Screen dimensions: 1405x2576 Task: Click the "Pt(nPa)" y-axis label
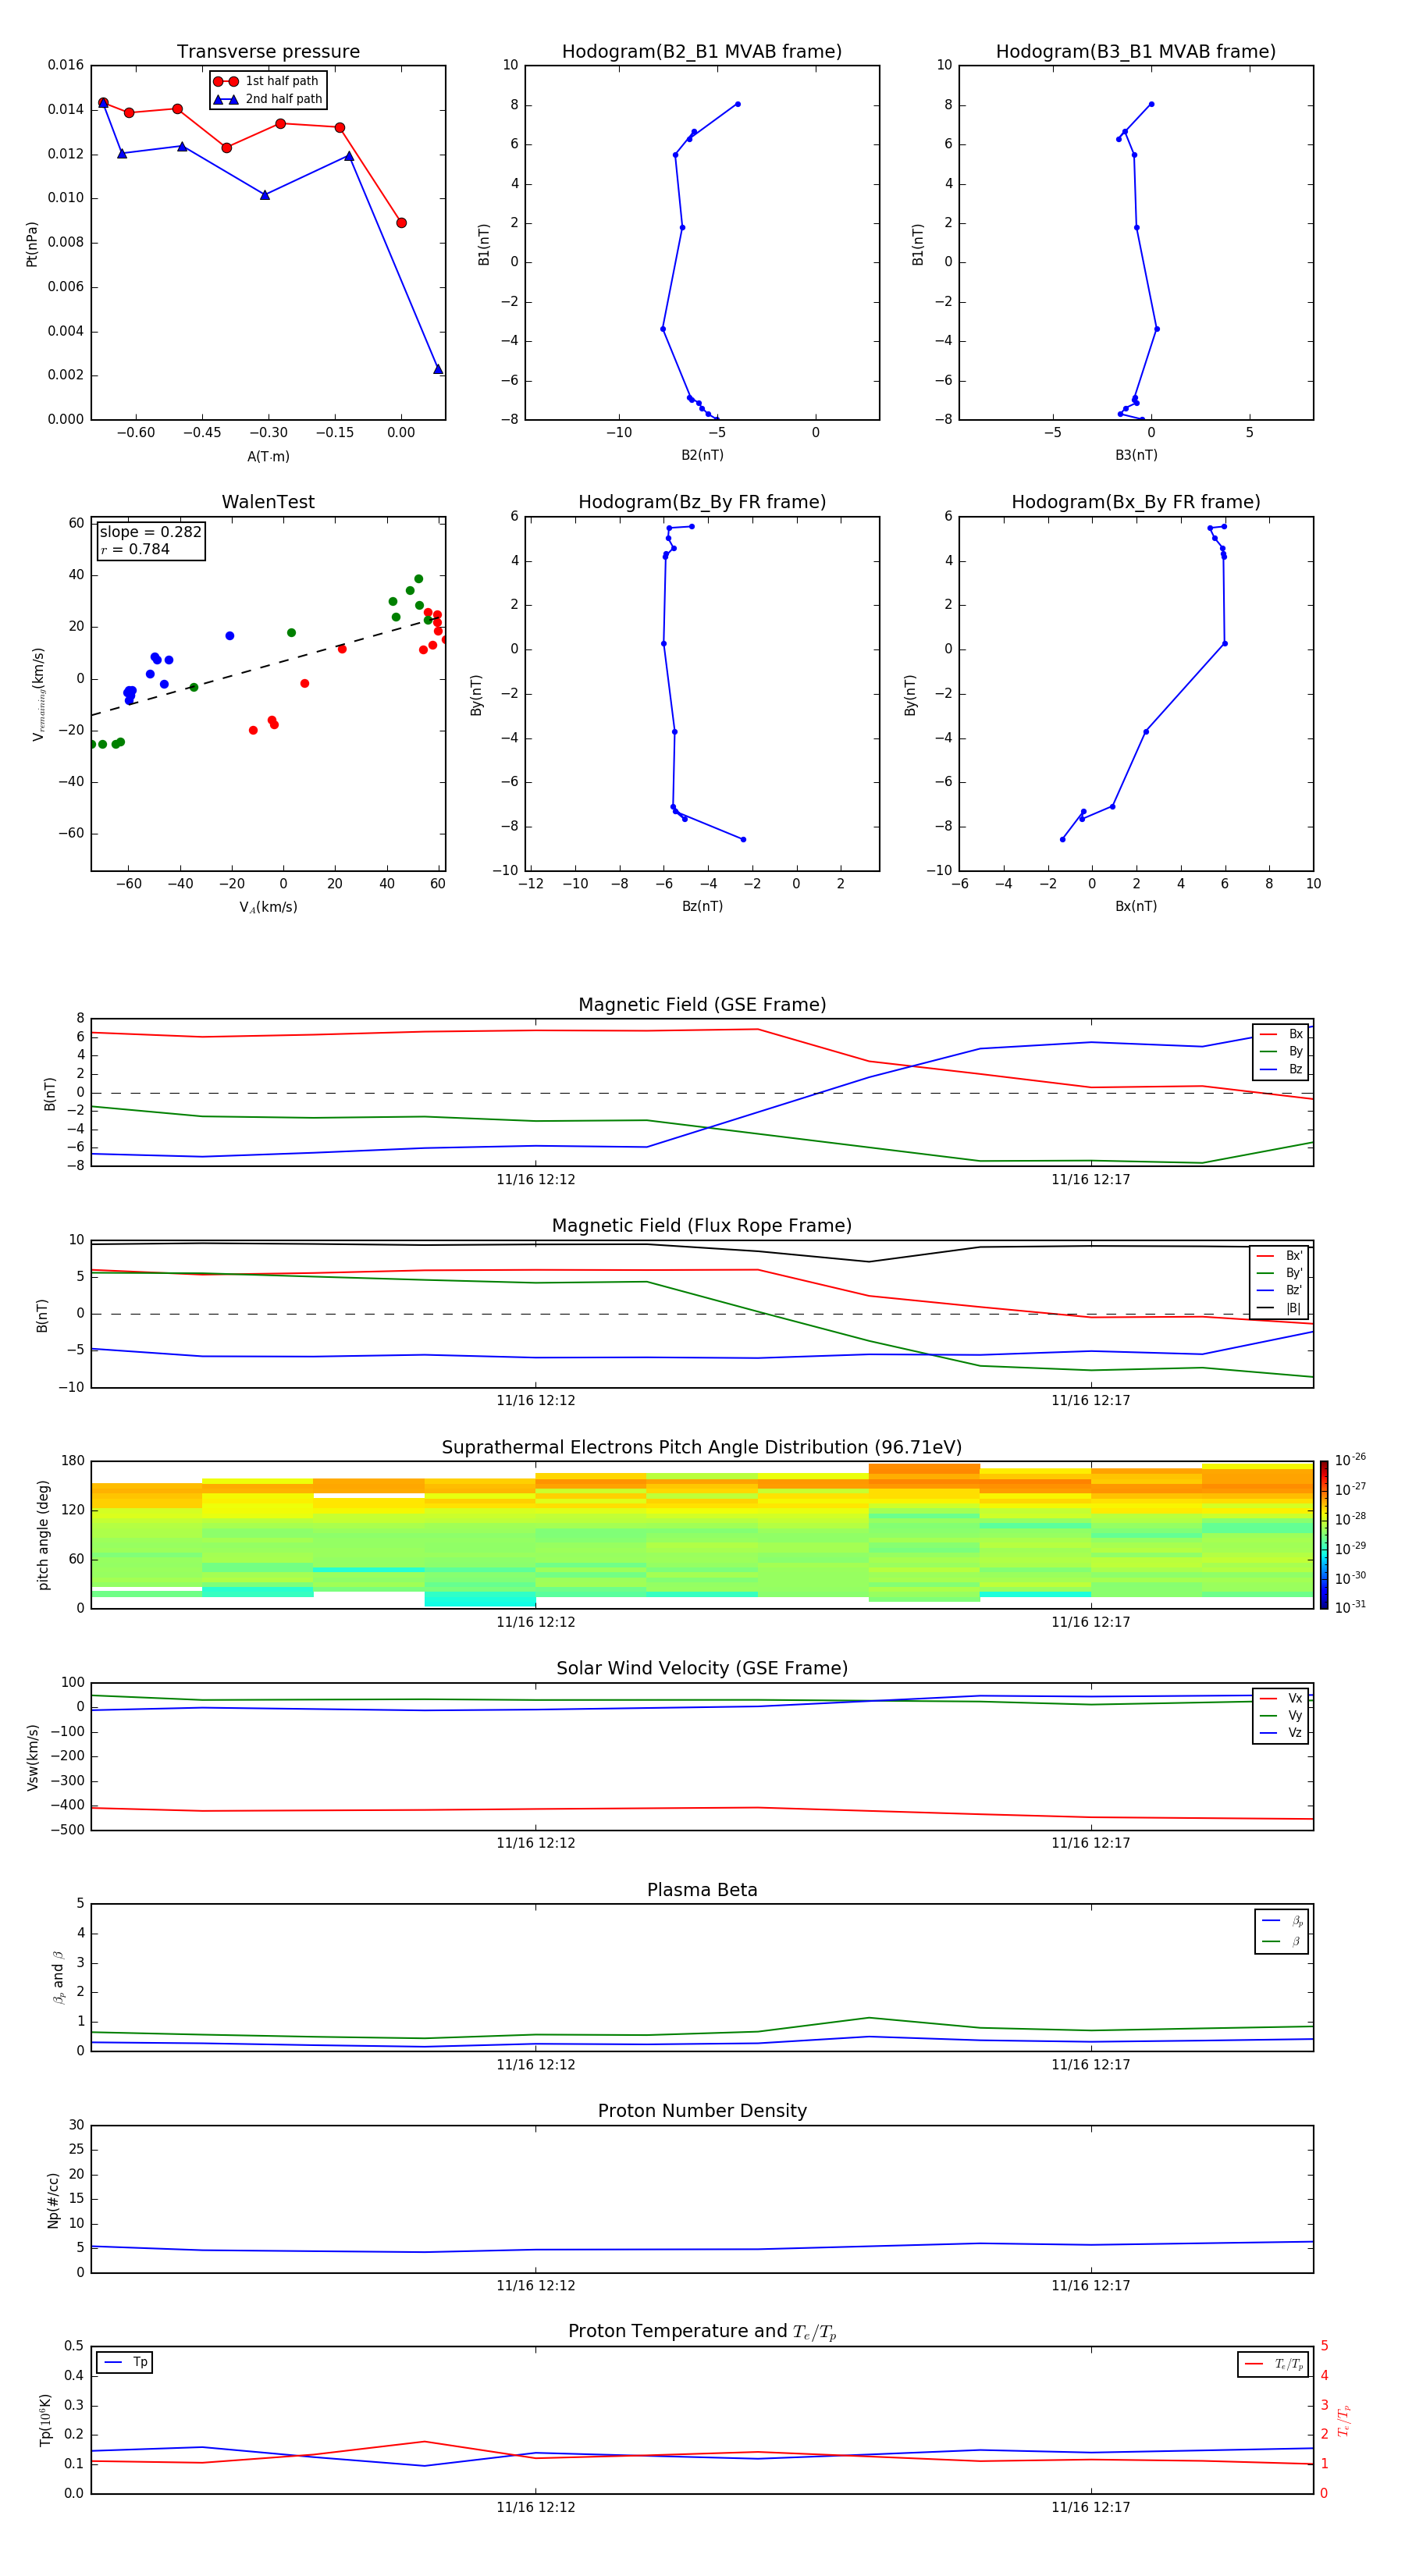click(32, 244)
